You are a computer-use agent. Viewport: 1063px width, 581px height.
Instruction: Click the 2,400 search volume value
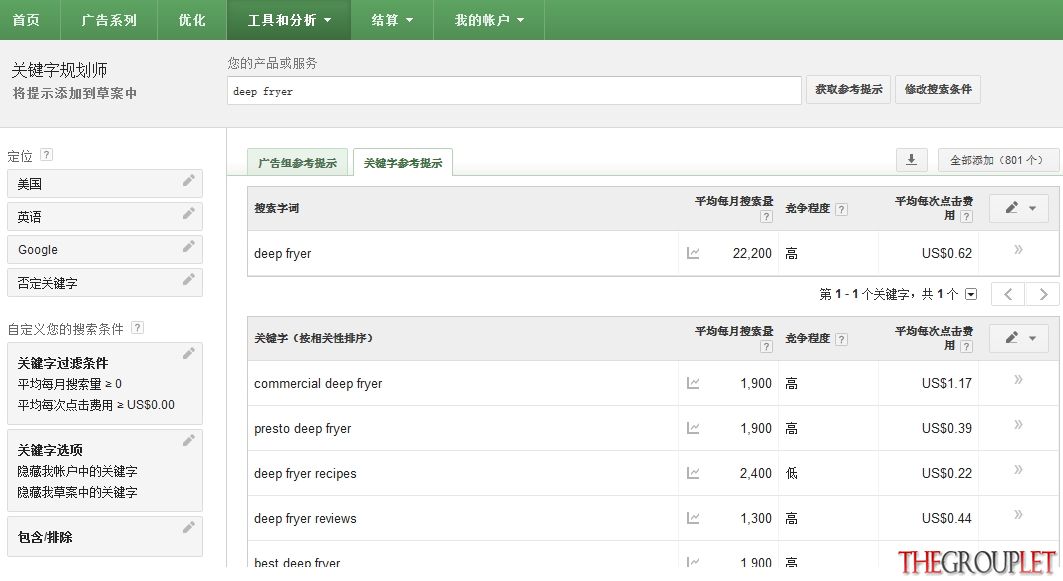pyautogui.click(x=755, y=473)
